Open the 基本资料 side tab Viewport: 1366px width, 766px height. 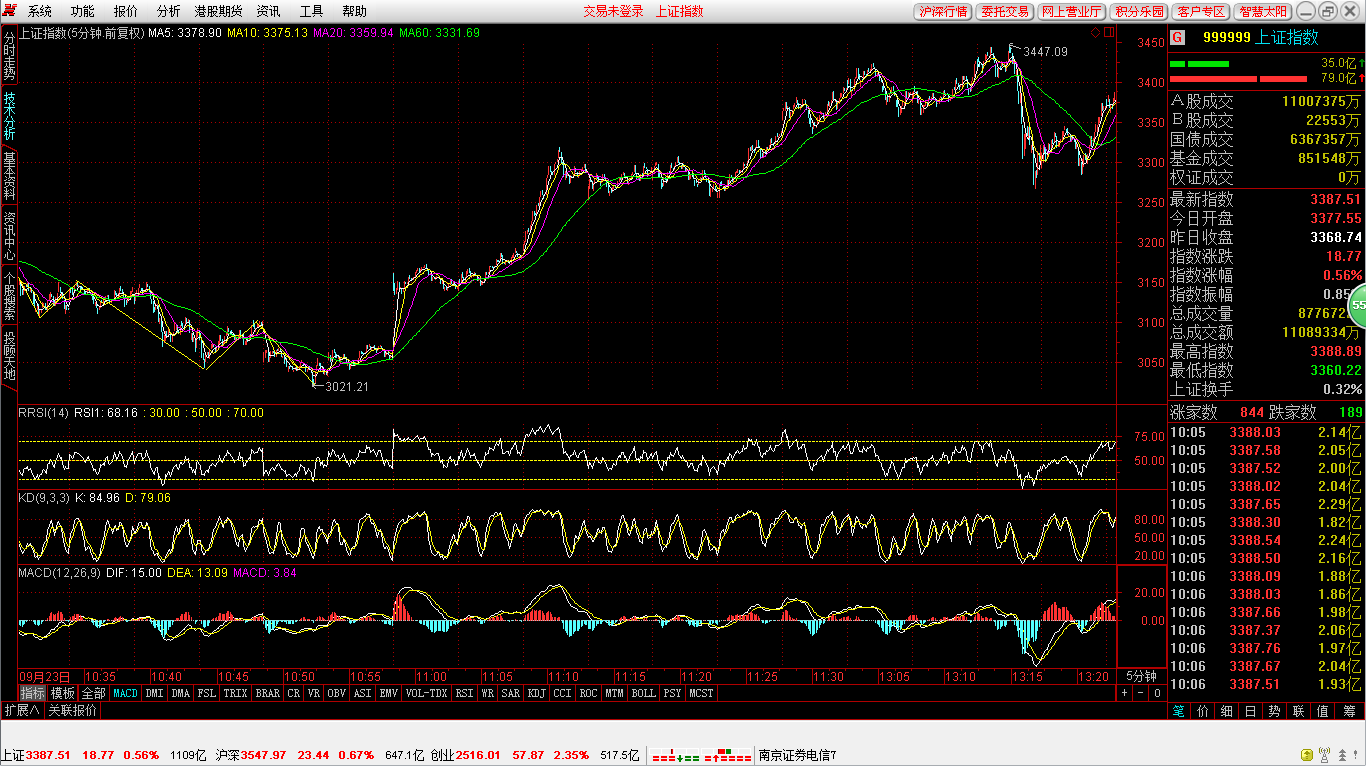pyautogui.click(x=9, y=175)
